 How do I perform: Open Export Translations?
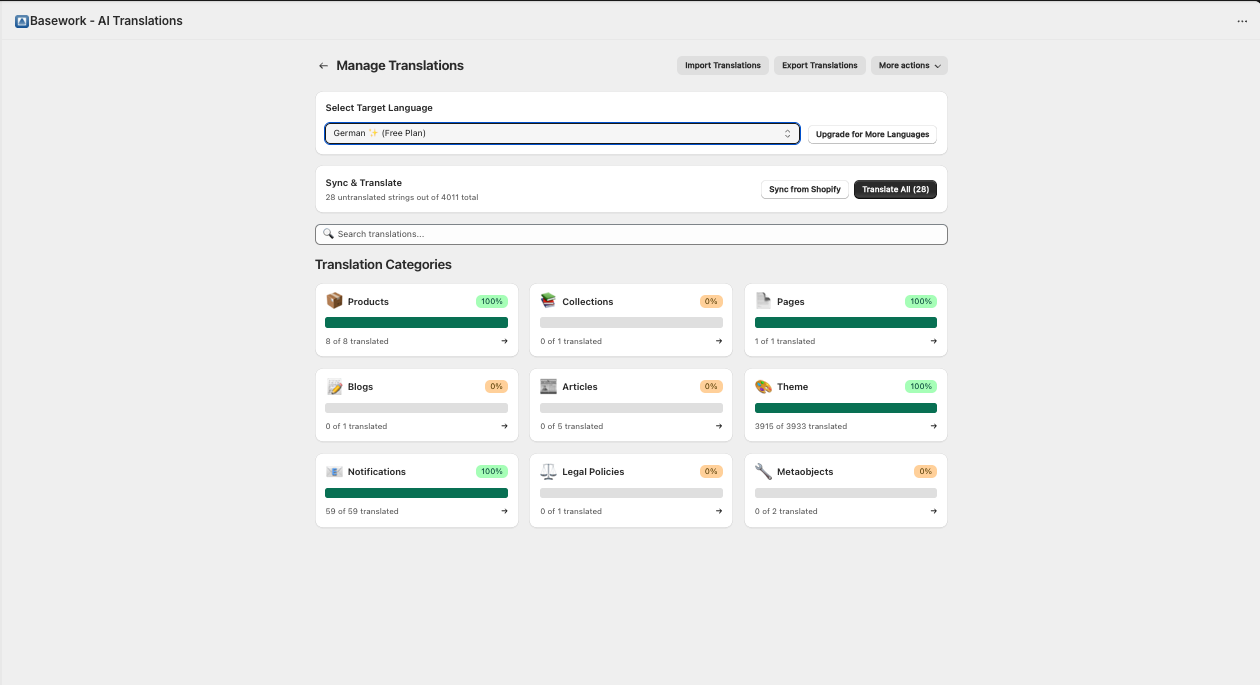[819, 65]
